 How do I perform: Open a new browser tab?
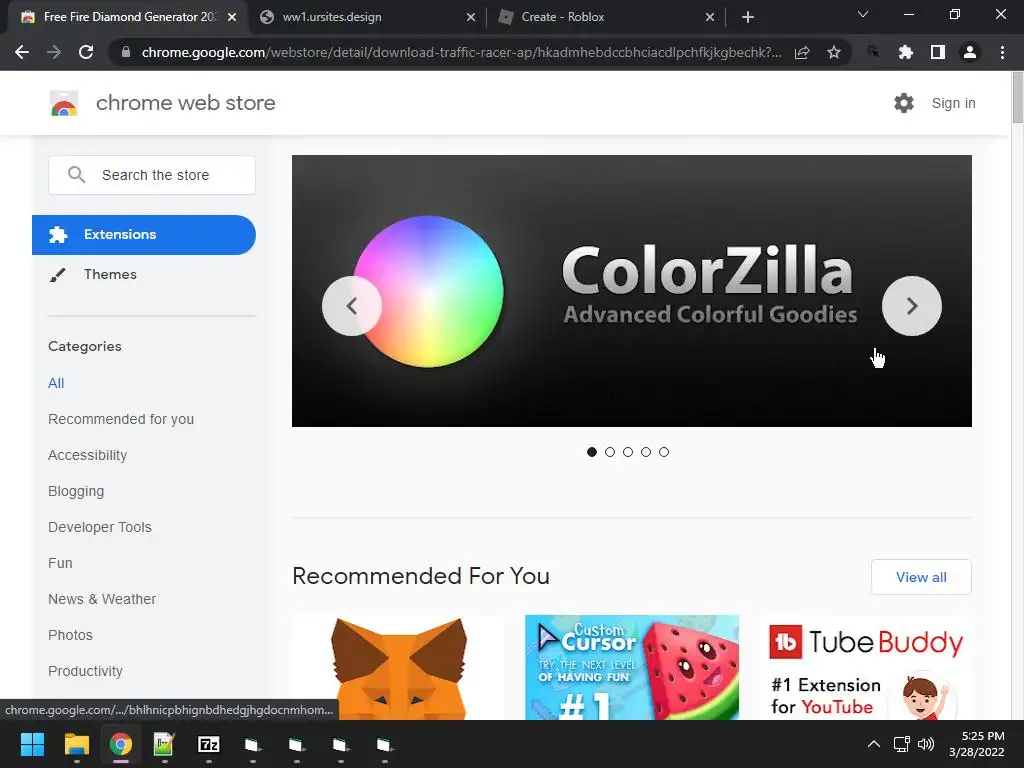click(748, 17)
